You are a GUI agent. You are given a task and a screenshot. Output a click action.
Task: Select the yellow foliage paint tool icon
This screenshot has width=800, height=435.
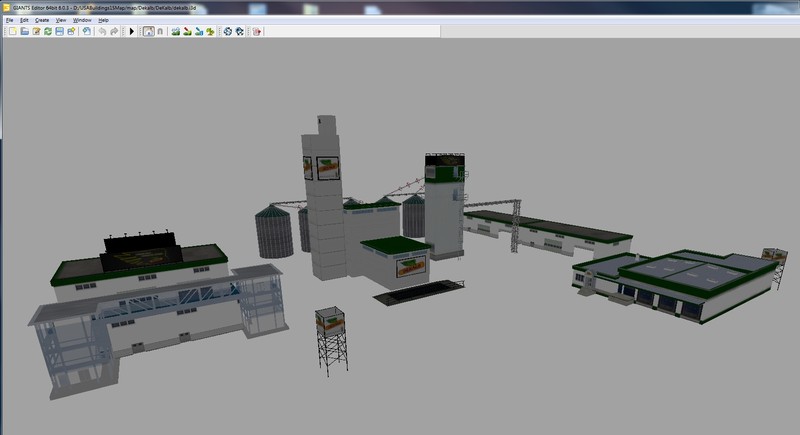pos(211,32)
